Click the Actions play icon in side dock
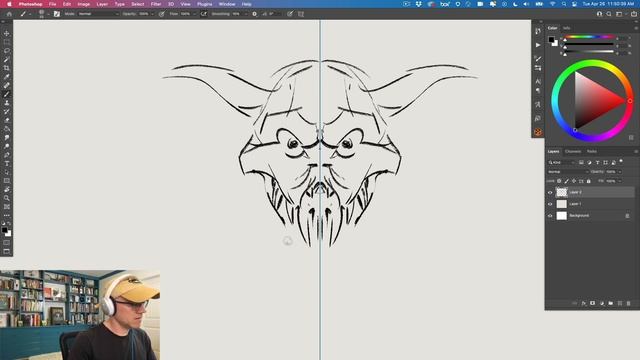The width and height of the screenshot is (640, 360). click(x=538, y=45)
